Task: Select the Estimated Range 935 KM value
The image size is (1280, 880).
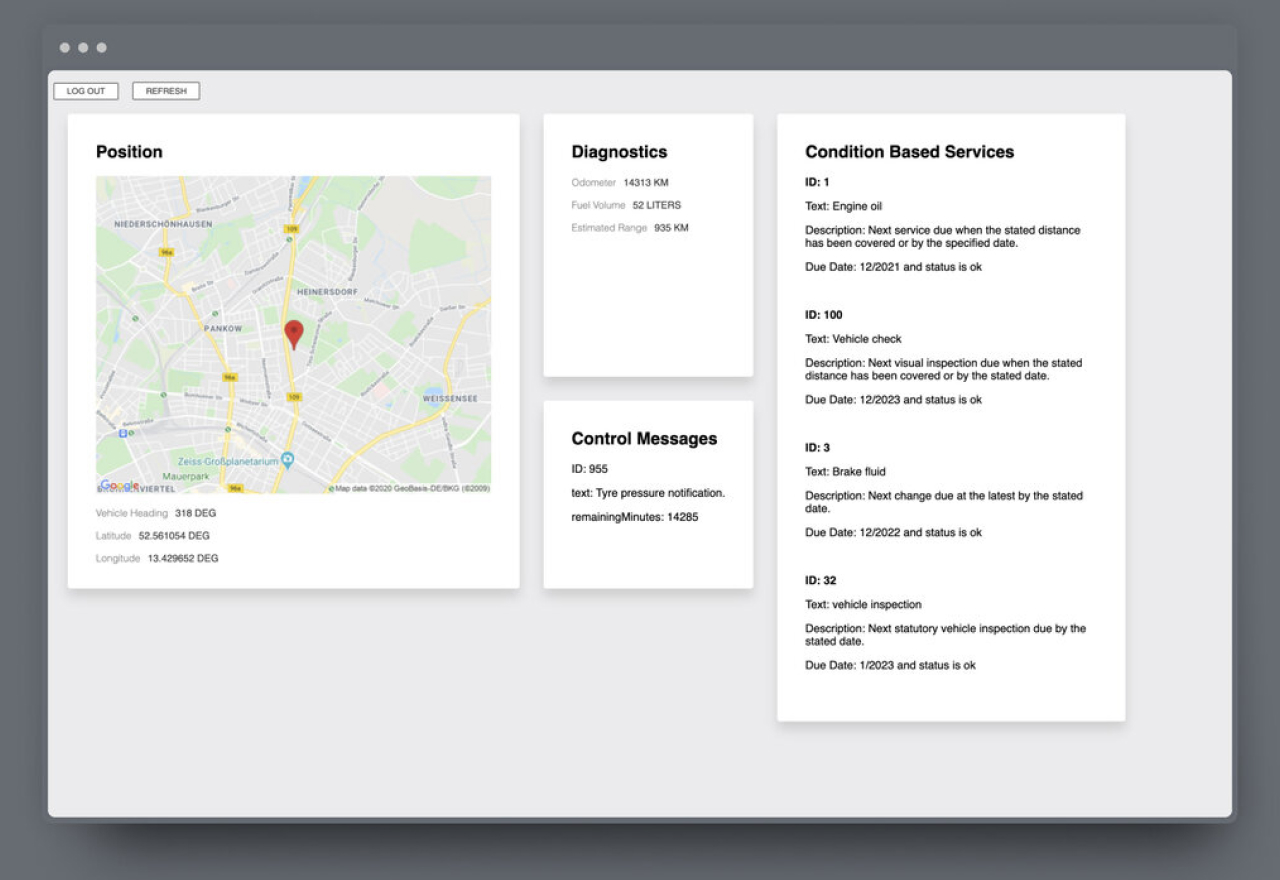Action: coord(671,228)
